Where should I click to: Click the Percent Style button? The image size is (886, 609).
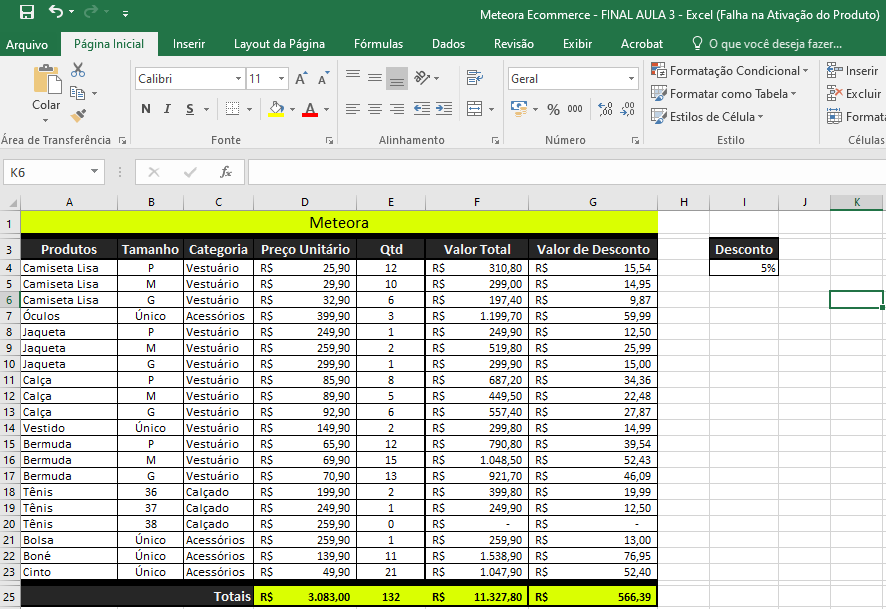(x=553, y=109)
